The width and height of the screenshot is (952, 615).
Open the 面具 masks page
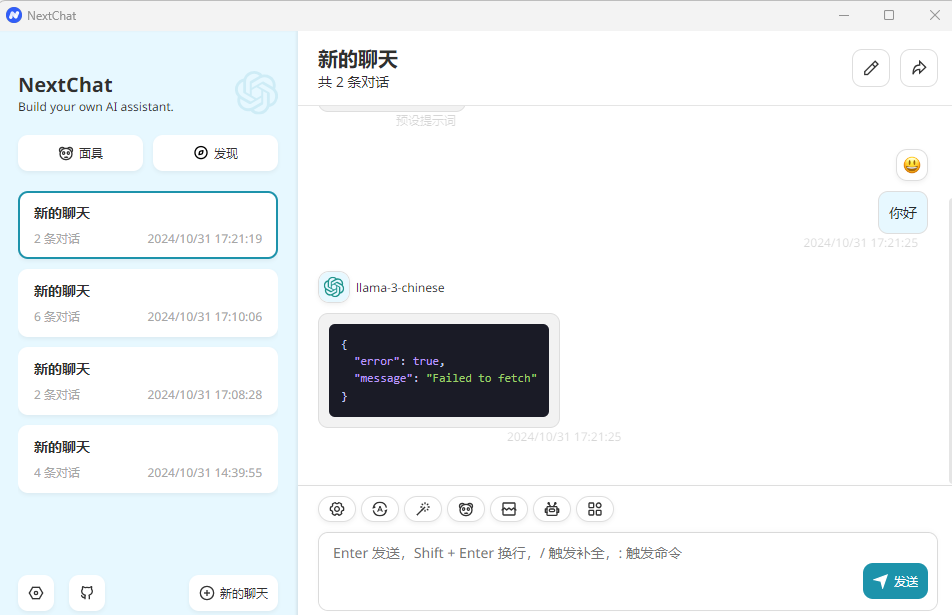(x=80, y=153)
